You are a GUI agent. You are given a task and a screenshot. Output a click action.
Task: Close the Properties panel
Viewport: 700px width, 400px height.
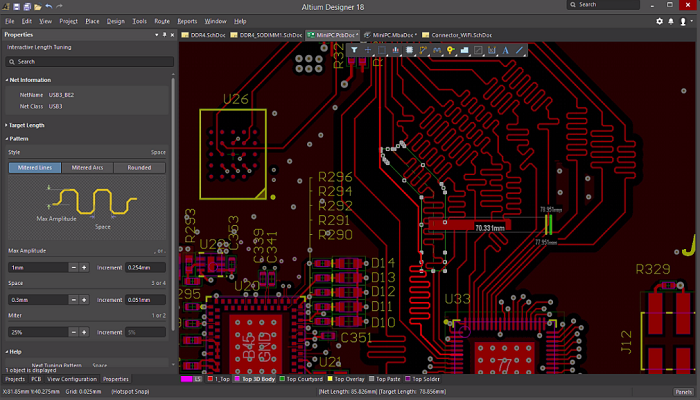pos(172,34)
